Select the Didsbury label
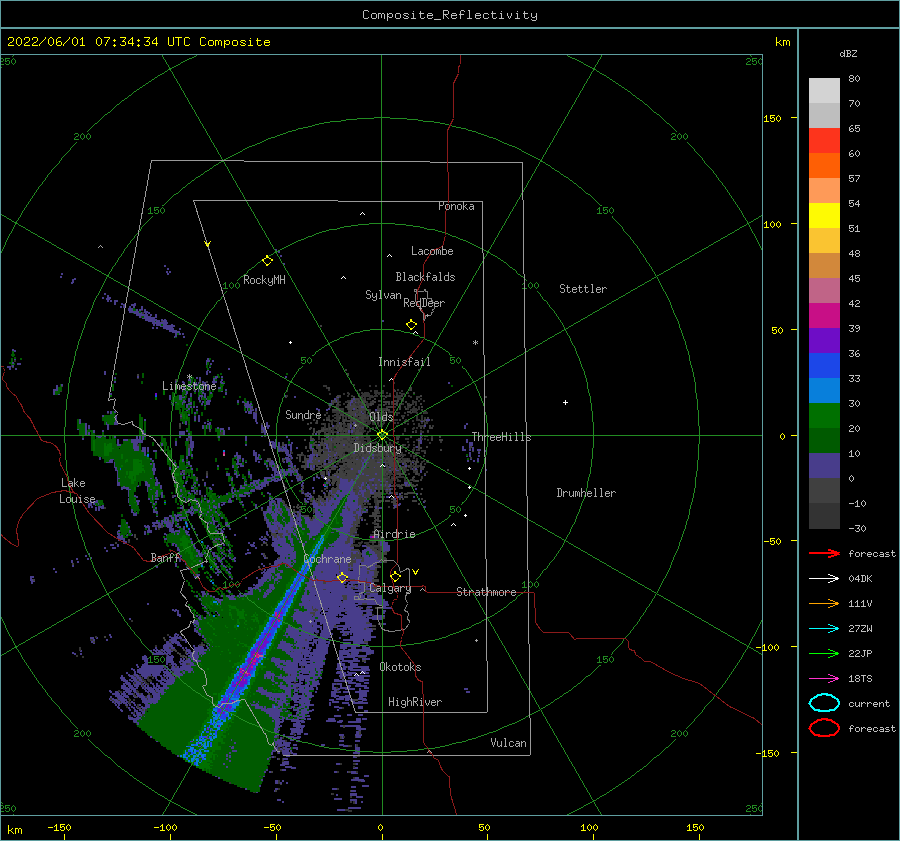Viewport: 900px width, 841px height. click(377, 448)
